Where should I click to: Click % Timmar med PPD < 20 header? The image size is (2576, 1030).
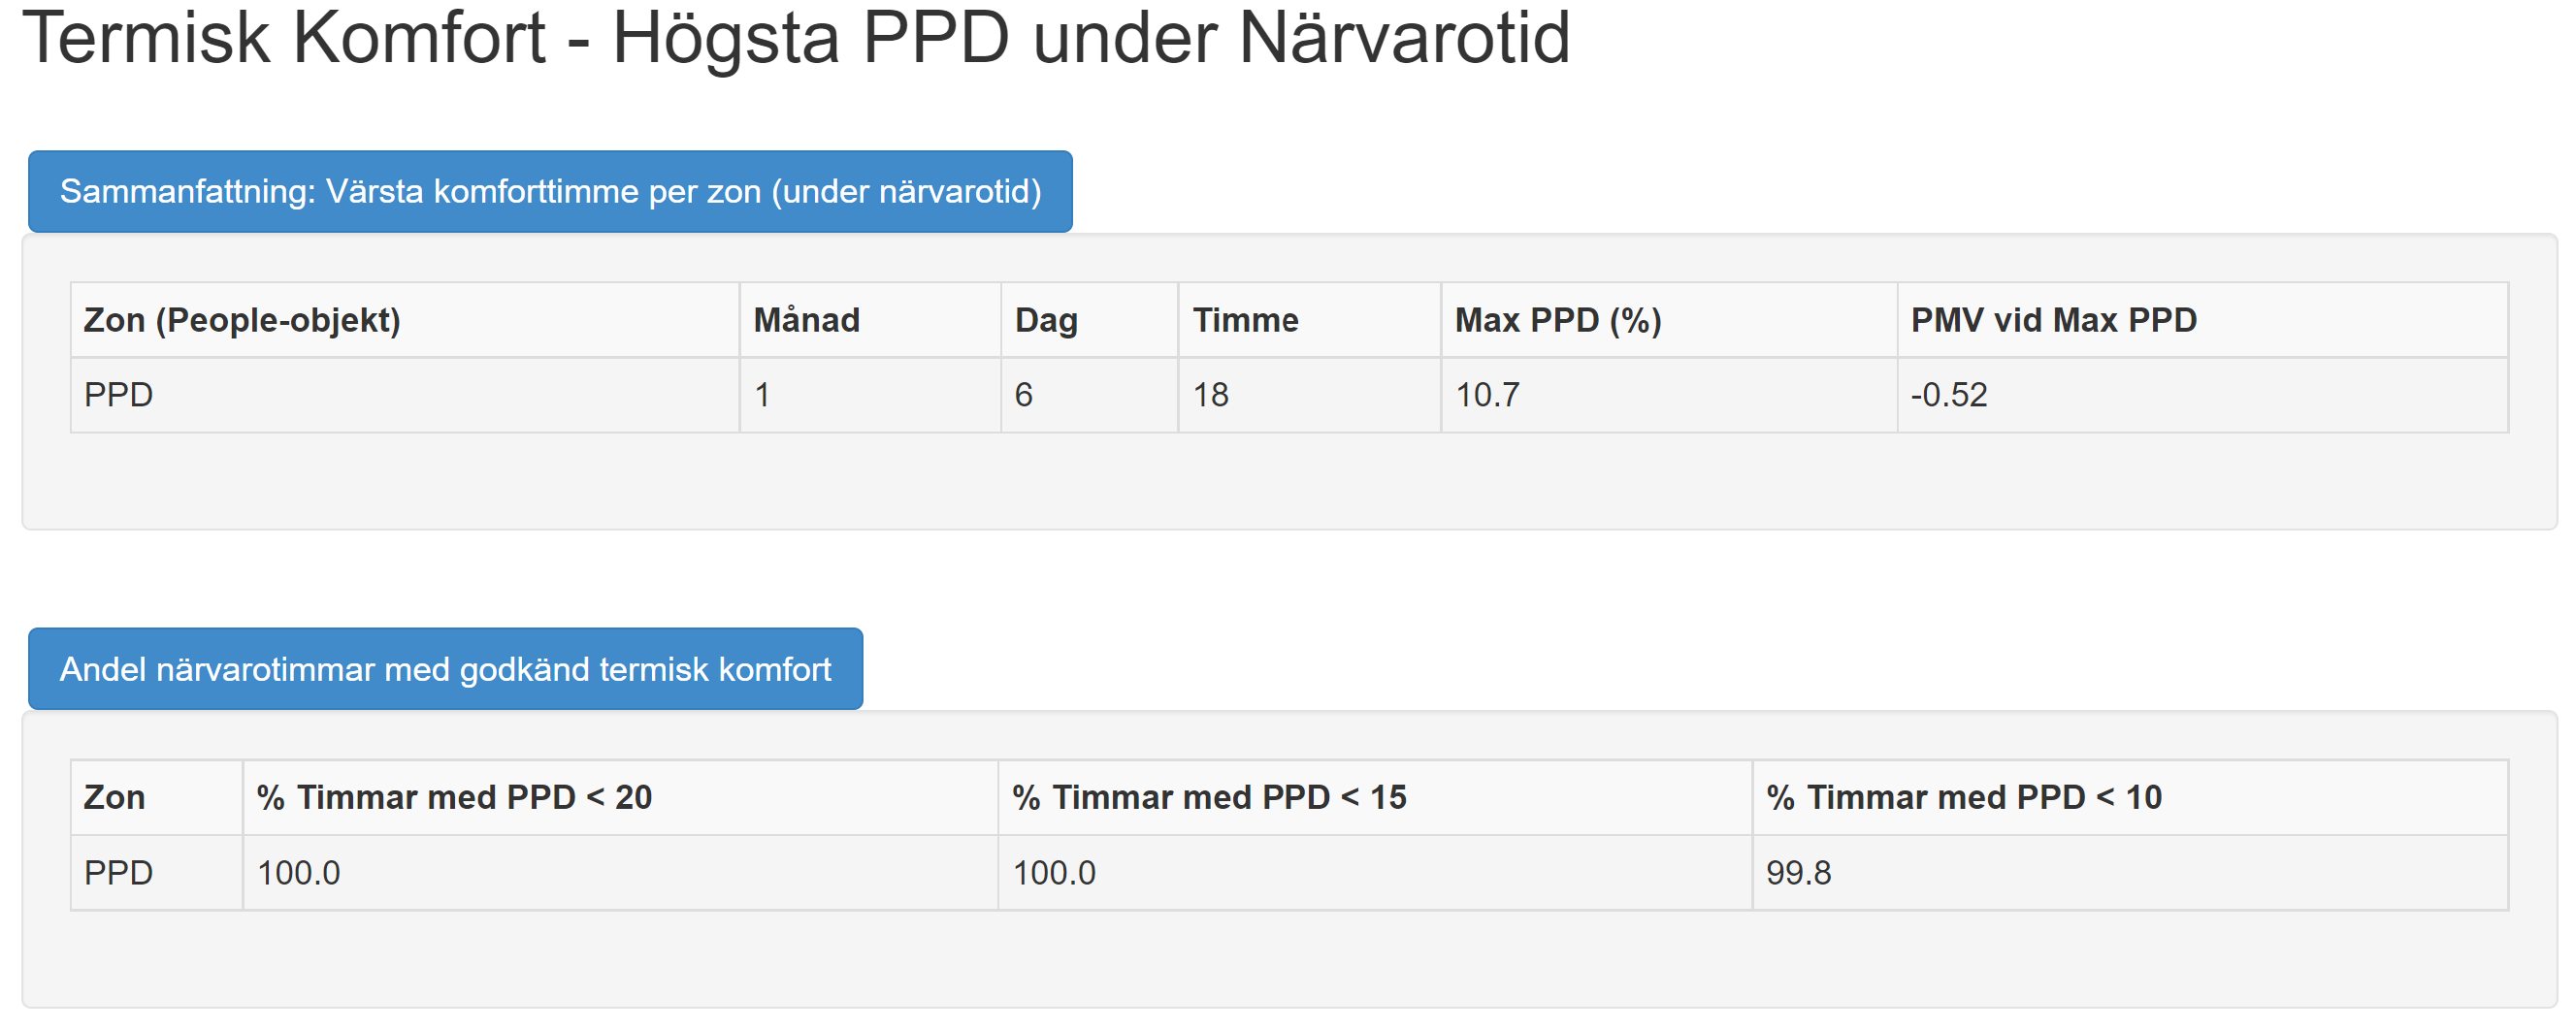(x=454, y=797)
